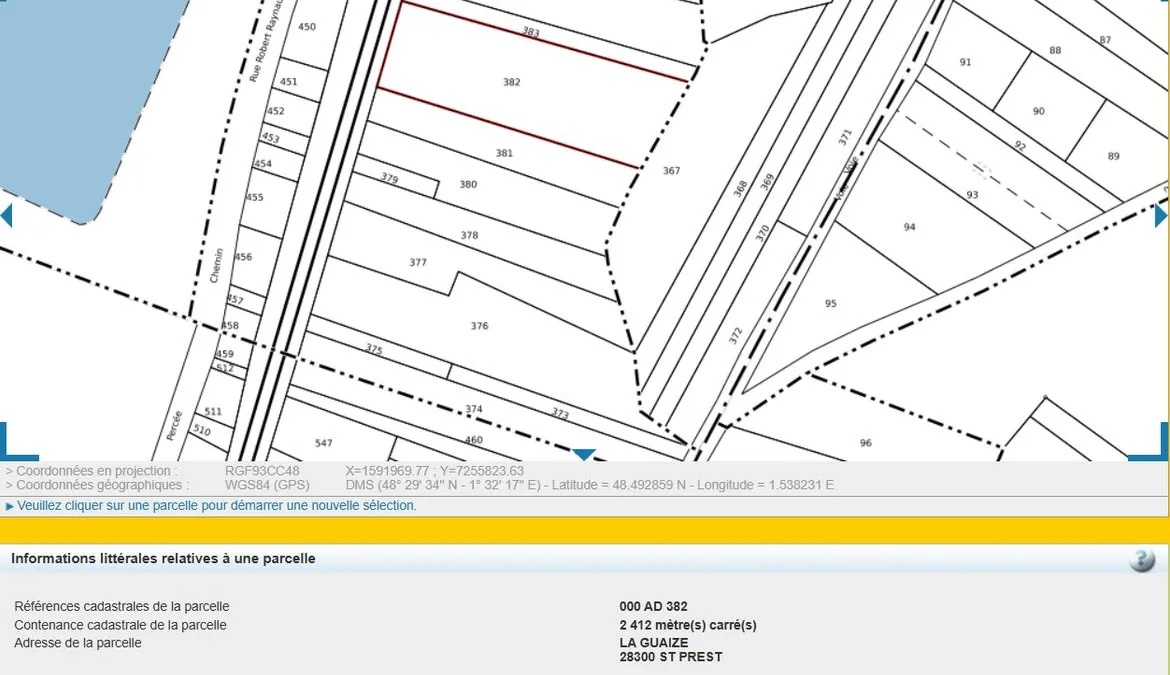This screenshot has width=1170, height=675.
Task: Click the postal line '28300 ST PREST'
Action: pos(671,657)
